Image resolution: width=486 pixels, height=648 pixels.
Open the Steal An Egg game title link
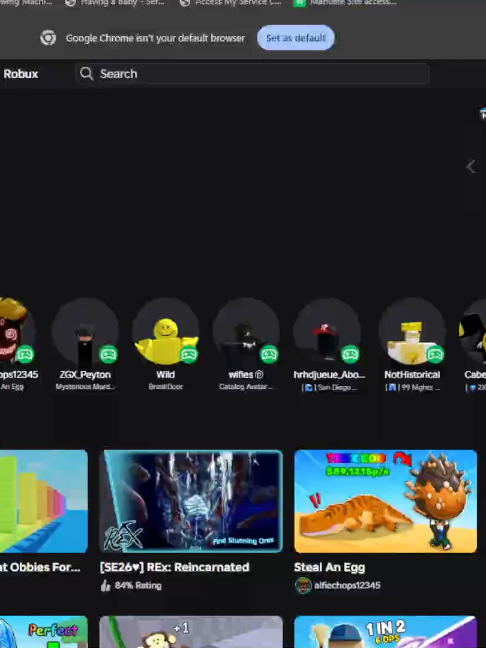tap(329, 567)
